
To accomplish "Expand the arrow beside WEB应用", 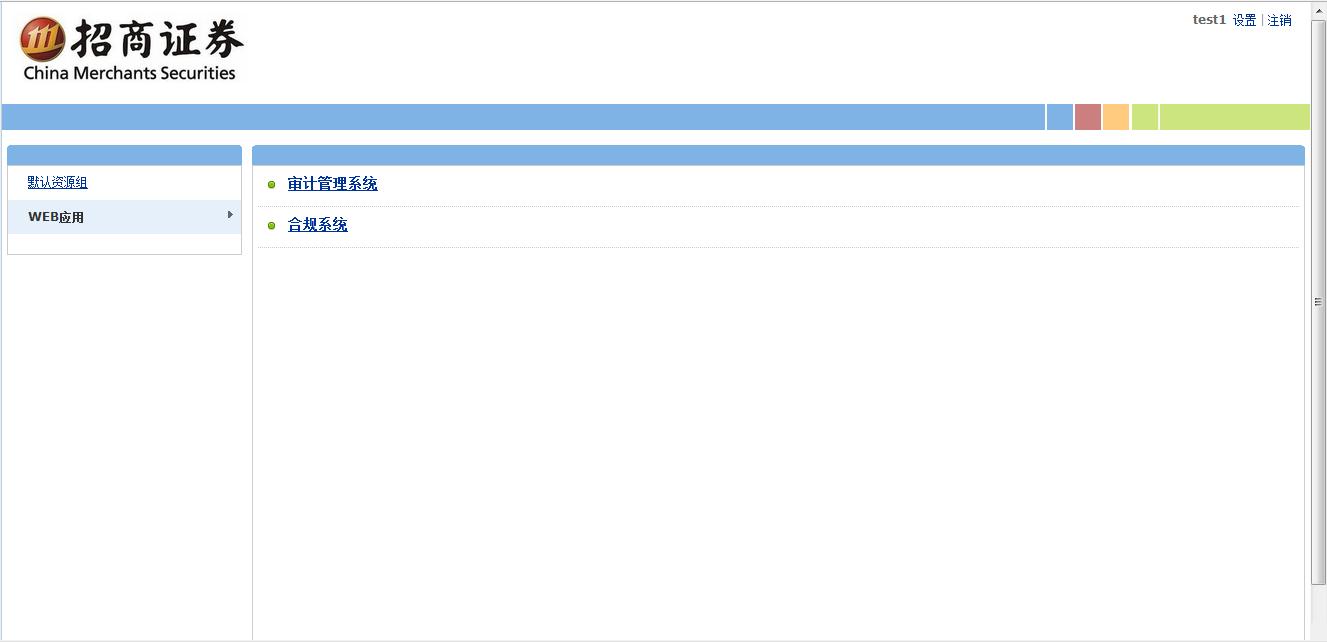I will point(230,215).
